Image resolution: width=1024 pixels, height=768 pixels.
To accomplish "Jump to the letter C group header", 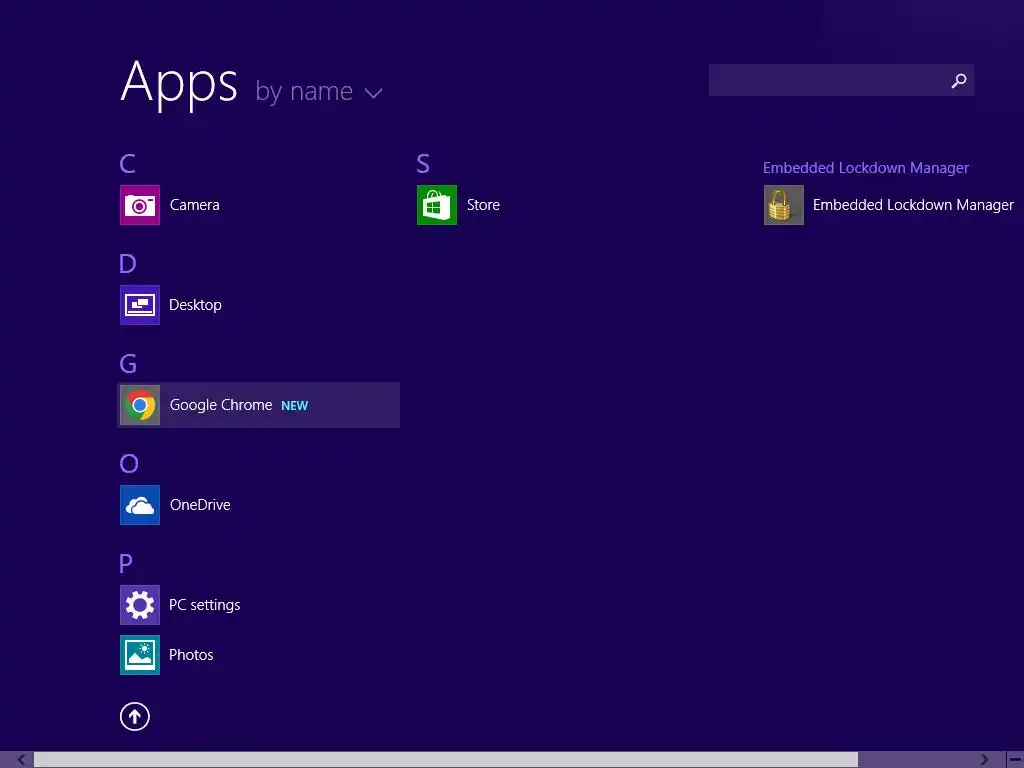I will pyautogui.click(x=127, y=164).
